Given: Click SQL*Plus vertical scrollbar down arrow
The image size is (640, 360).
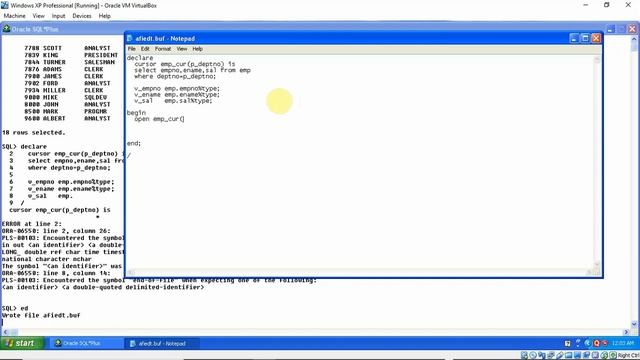Looking at the screenshot, I should point(634,324).
